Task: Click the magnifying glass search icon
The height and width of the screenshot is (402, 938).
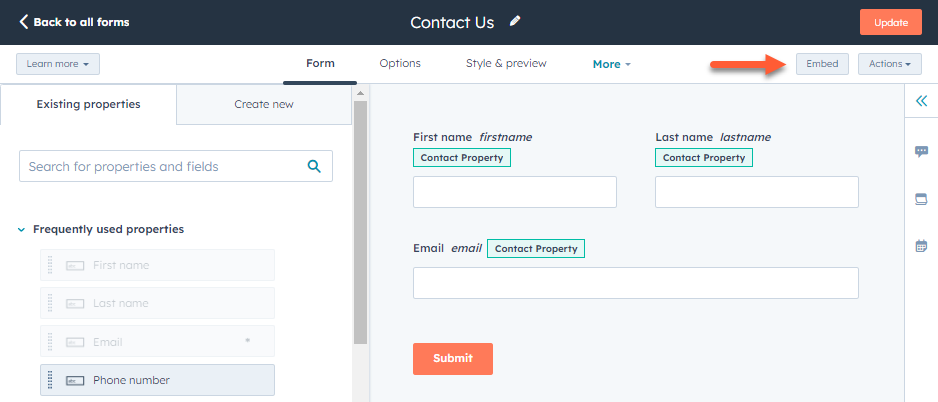Action: coord(314,167)
